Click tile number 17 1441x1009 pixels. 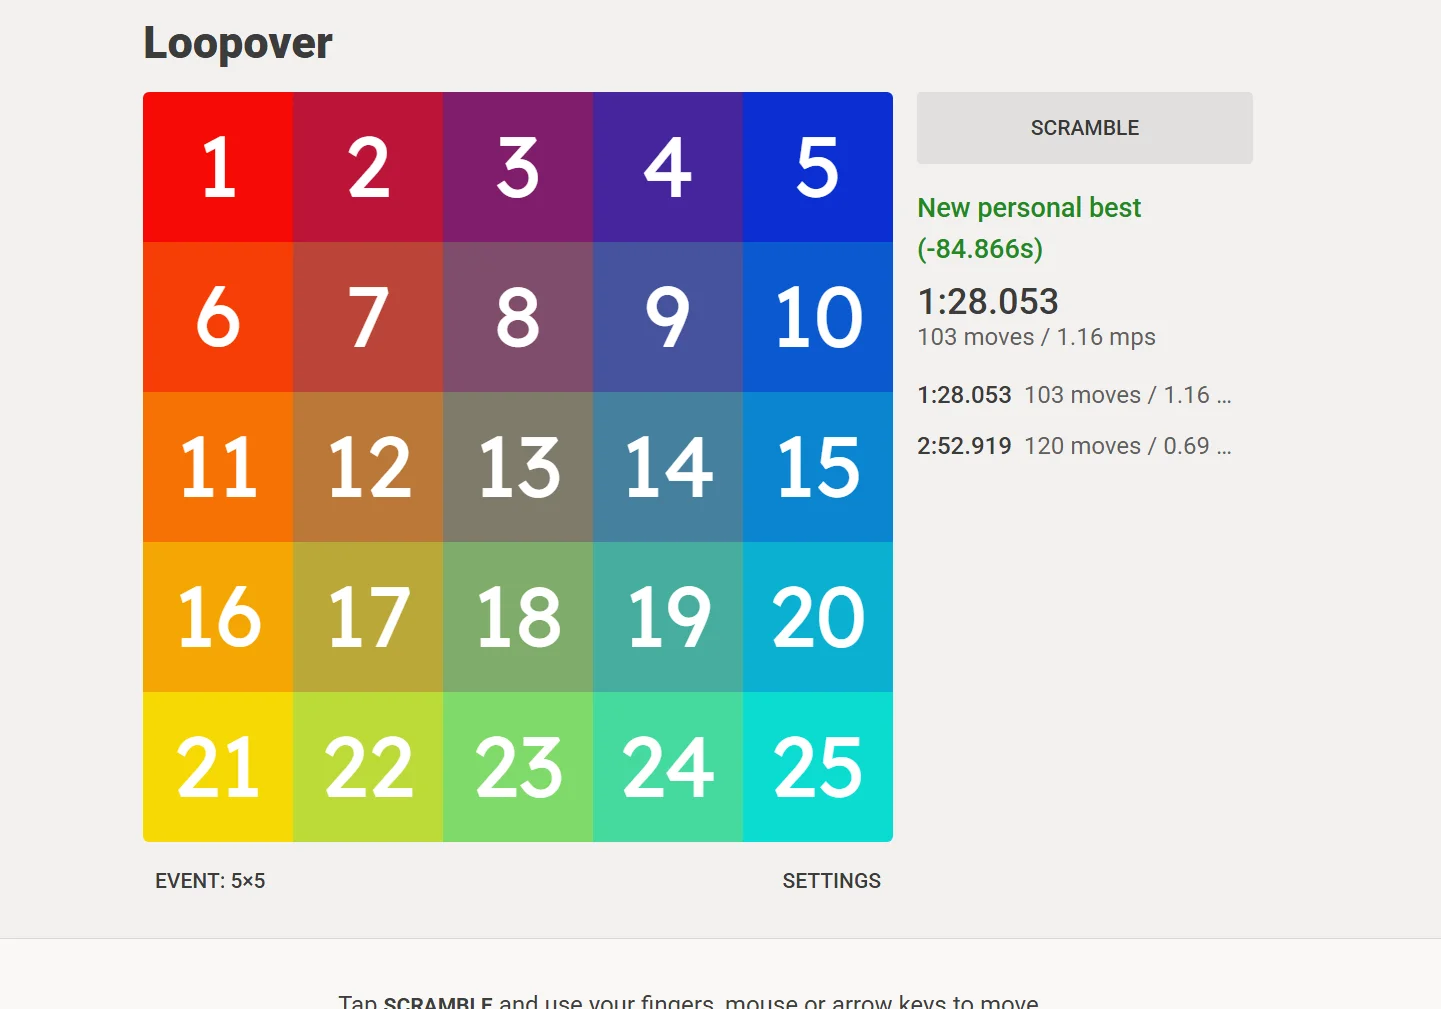coord(368,617)
